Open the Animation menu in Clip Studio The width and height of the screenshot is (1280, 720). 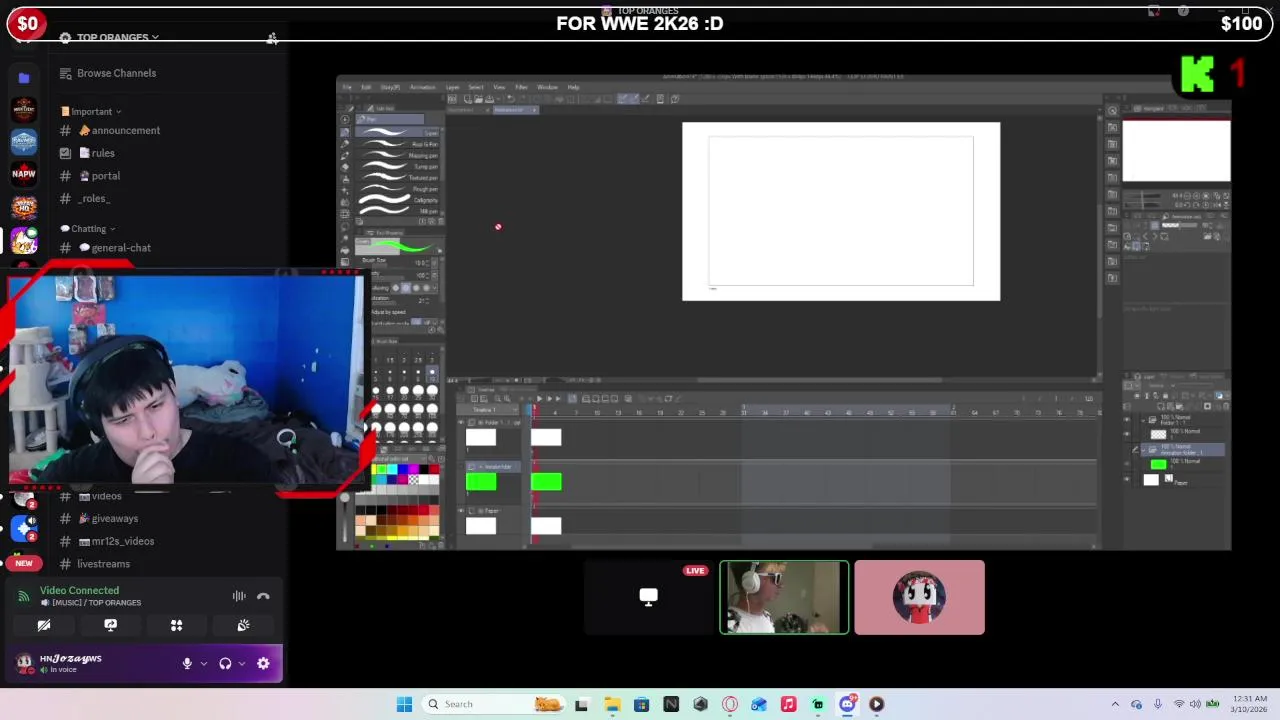[x=422, y=87]
